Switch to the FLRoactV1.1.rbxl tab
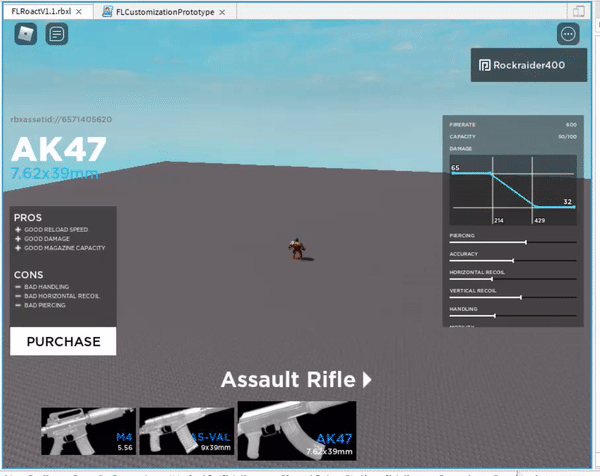The image size is (600, 476). point(41,11)
